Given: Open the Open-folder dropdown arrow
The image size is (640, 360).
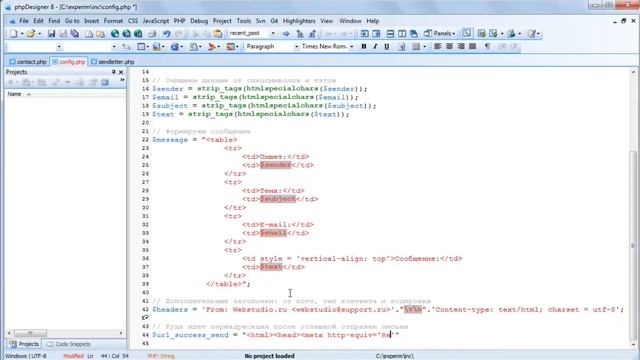Looking at the screenshot, I should [39, 34].
